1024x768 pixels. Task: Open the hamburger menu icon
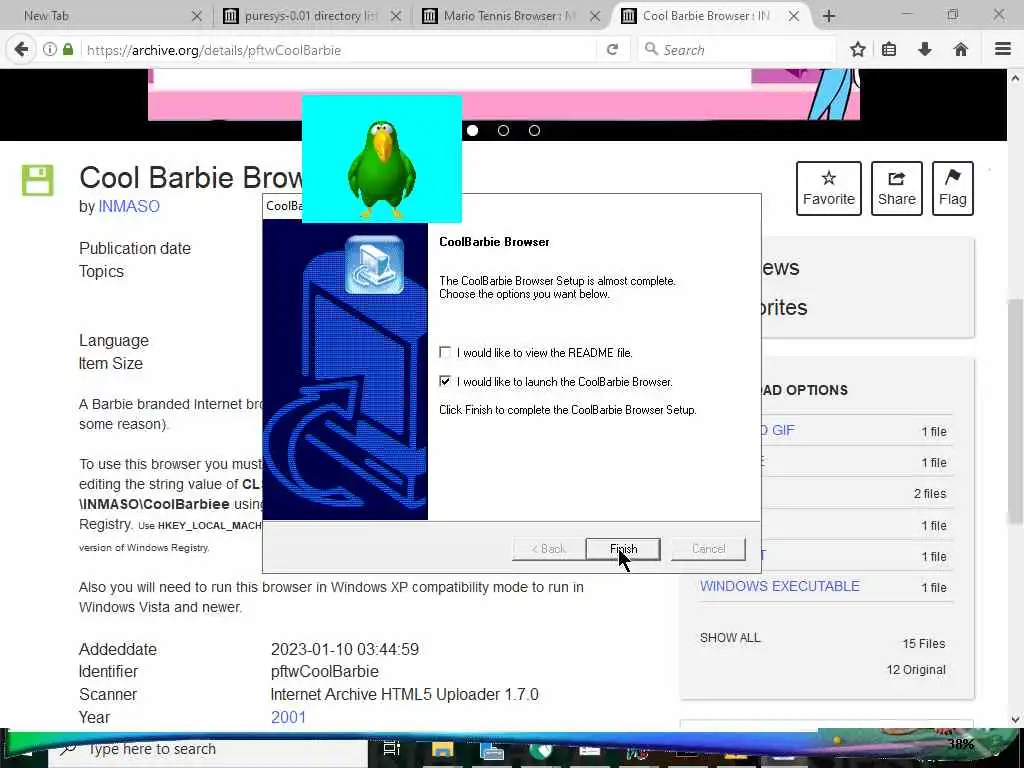coord(1003,49)
